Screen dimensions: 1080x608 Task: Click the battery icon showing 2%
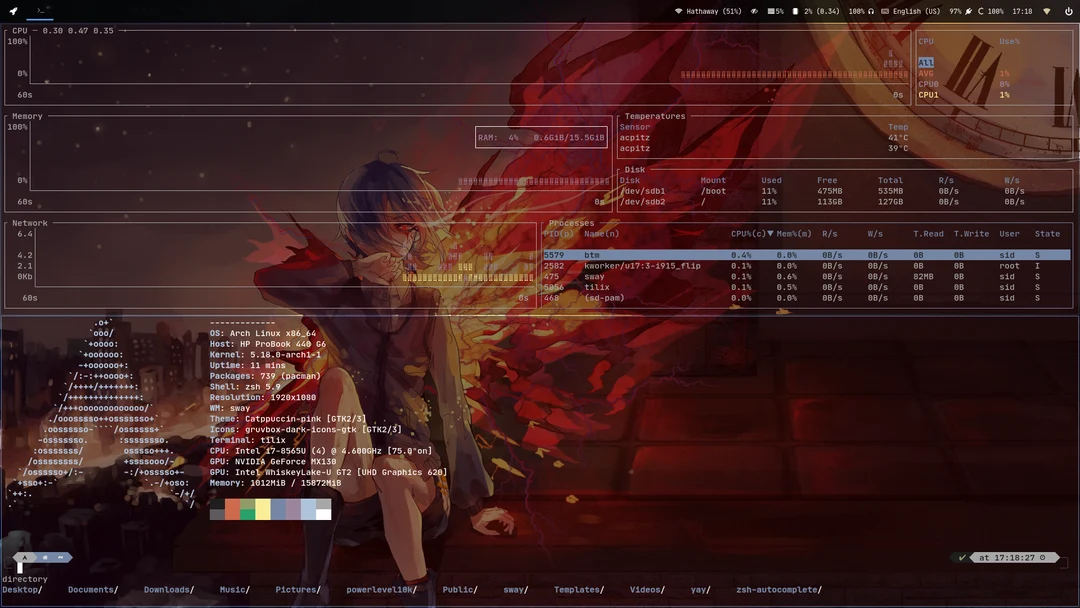pyautogui.click(x=795, y=10)
